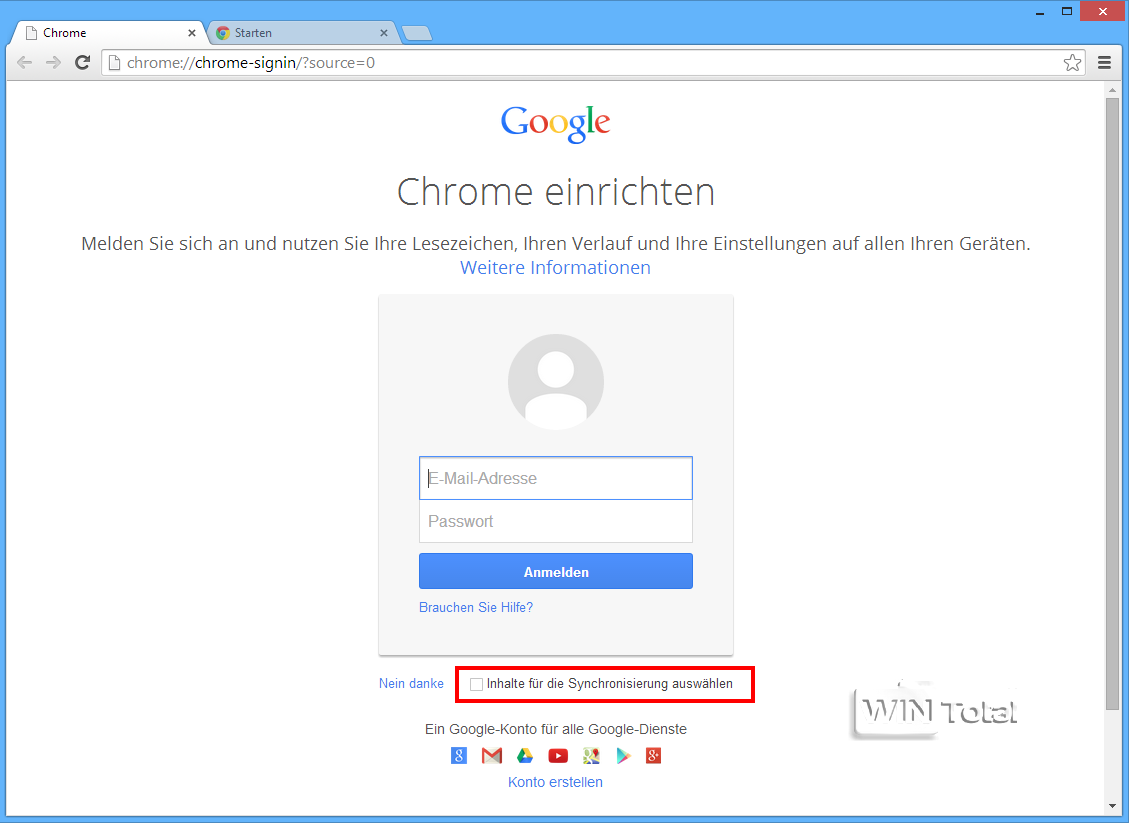Image resolution: width=1129 pixels, height=823 pixels.
Task: Click the profile avatar placeholder
Action: [556, 382]
